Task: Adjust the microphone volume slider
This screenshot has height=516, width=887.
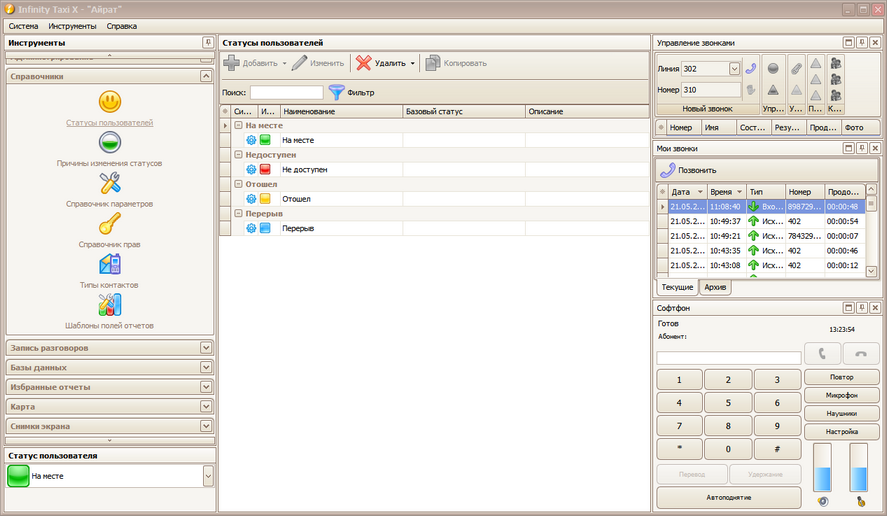Action: point(859,467)
